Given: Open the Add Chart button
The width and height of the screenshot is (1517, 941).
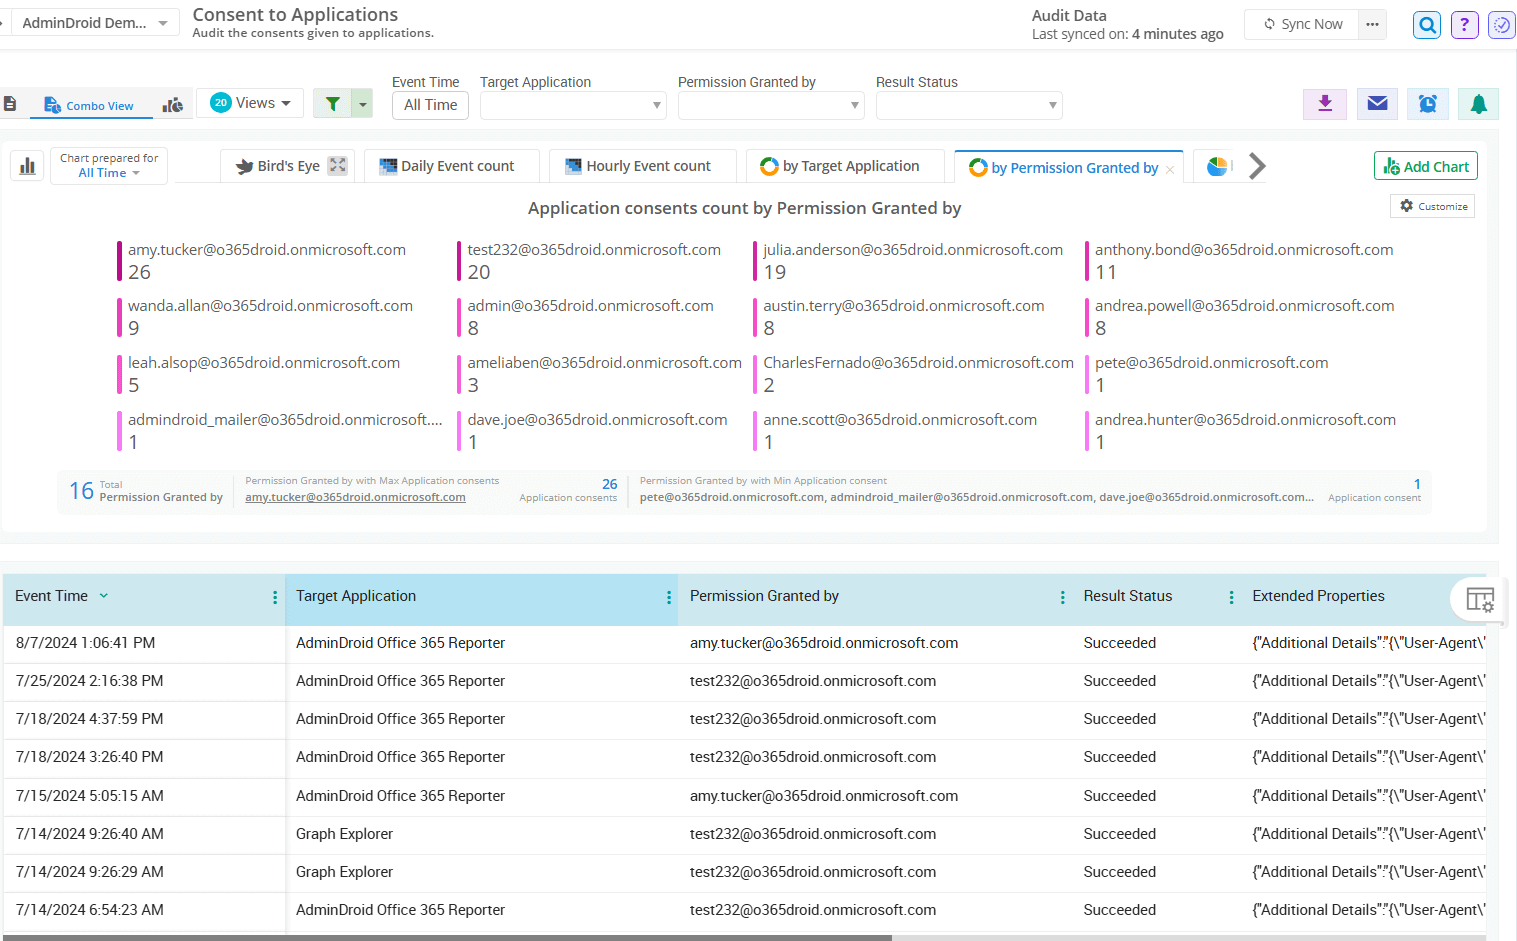Looking at the screenshot, I should tap(1425, 165).
